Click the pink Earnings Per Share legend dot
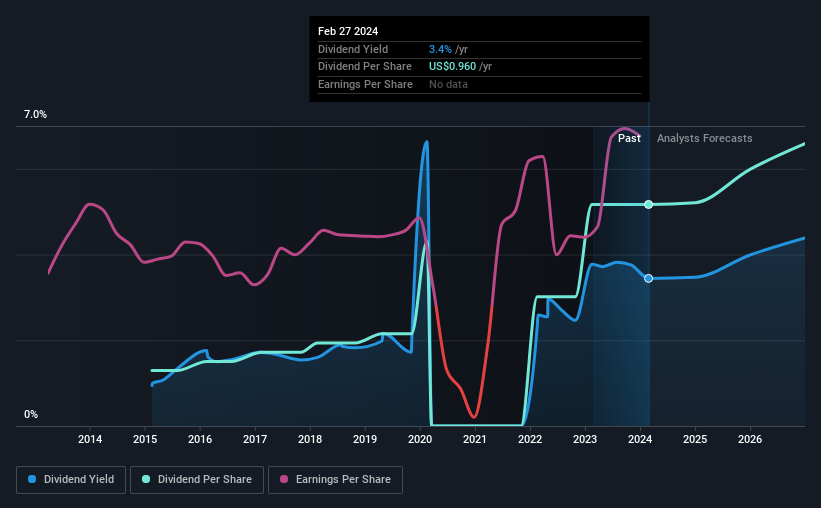The image size is (821, 508). click(x=284, y=479)
